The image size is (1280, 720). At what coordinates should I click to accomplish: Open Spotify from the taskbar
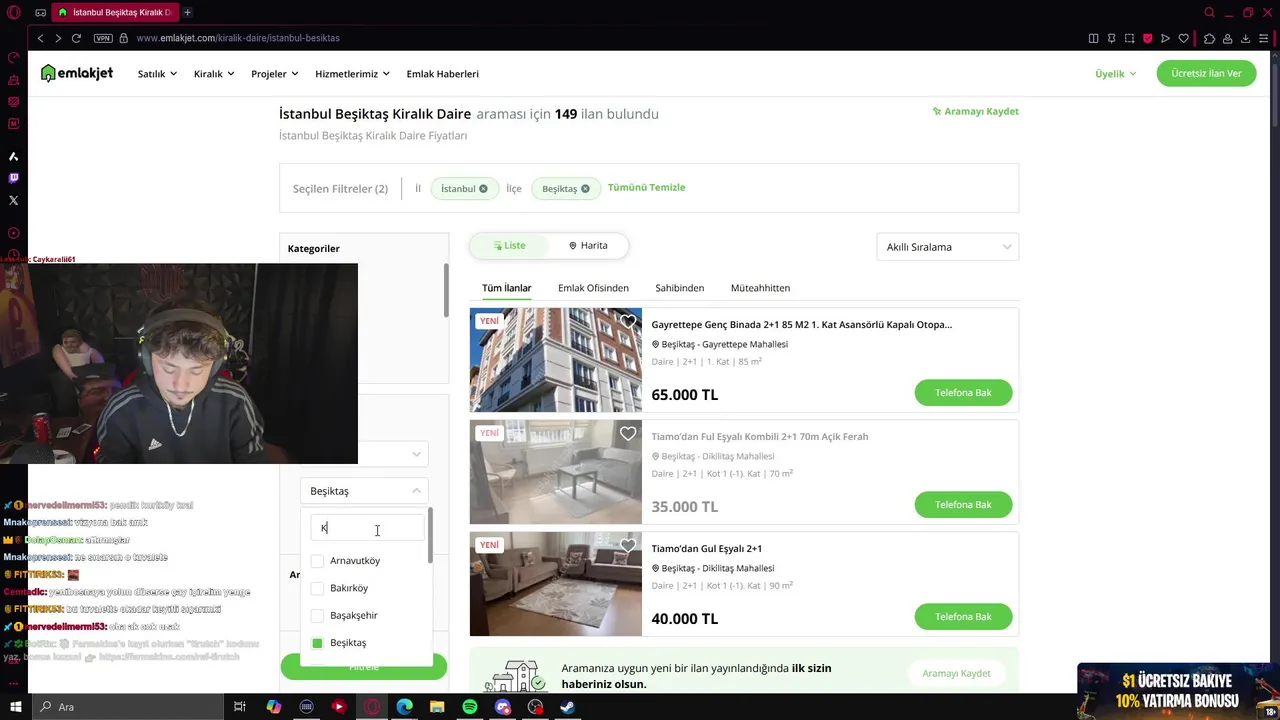pos(470,707)
